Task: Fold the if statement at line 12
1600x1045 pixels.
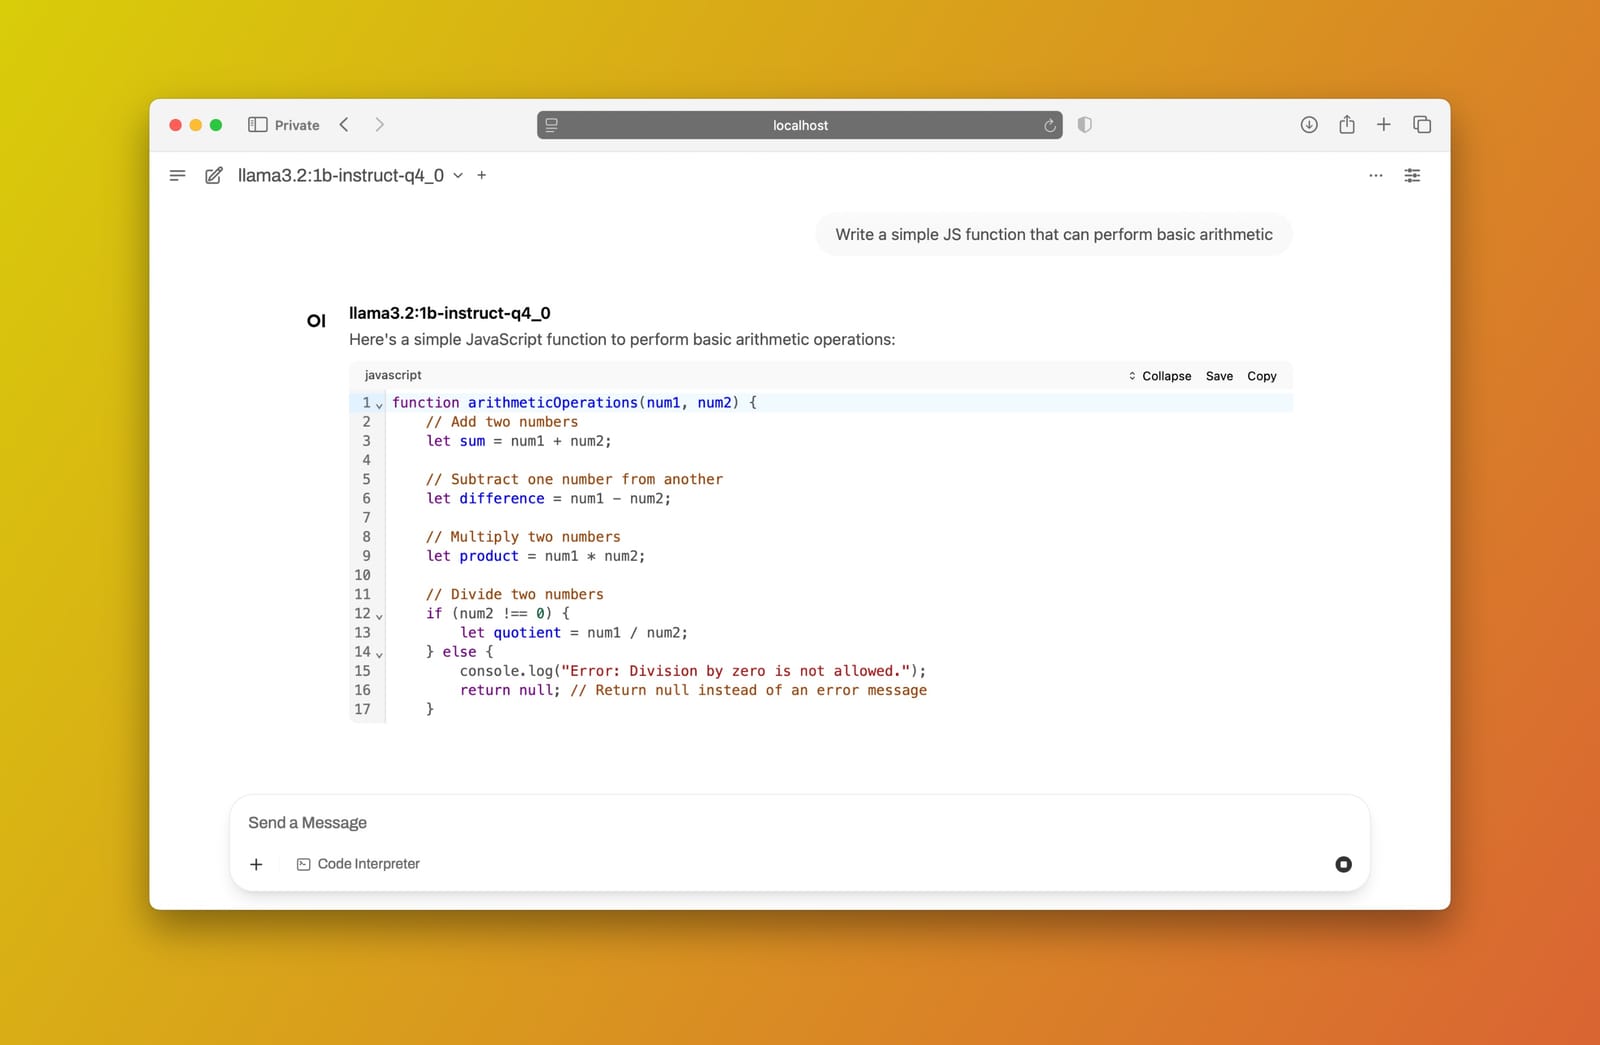Action: [379, 614]
